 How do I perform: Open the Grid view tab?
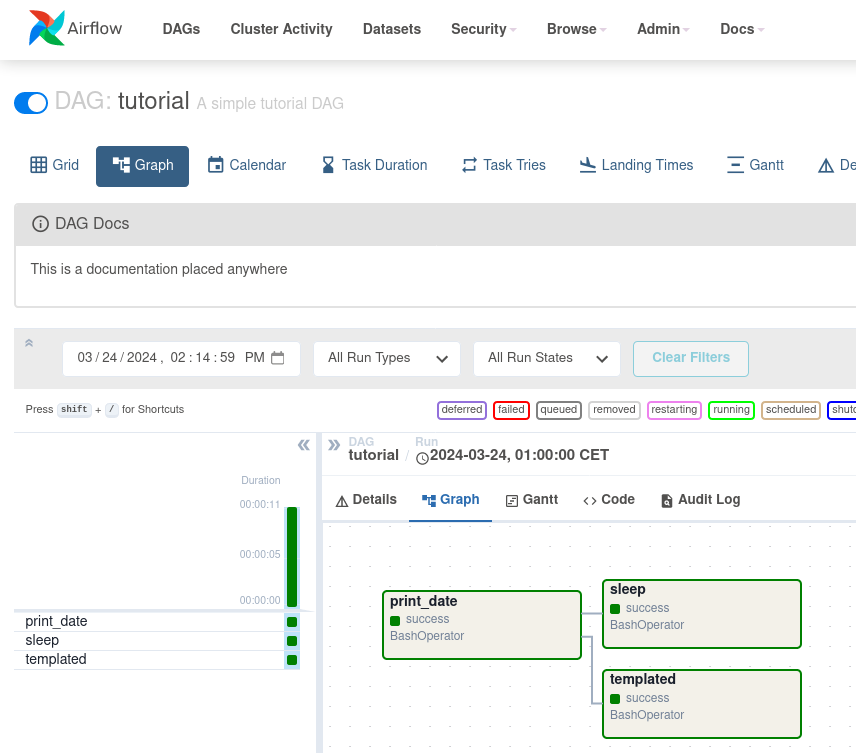coord(54,165)
